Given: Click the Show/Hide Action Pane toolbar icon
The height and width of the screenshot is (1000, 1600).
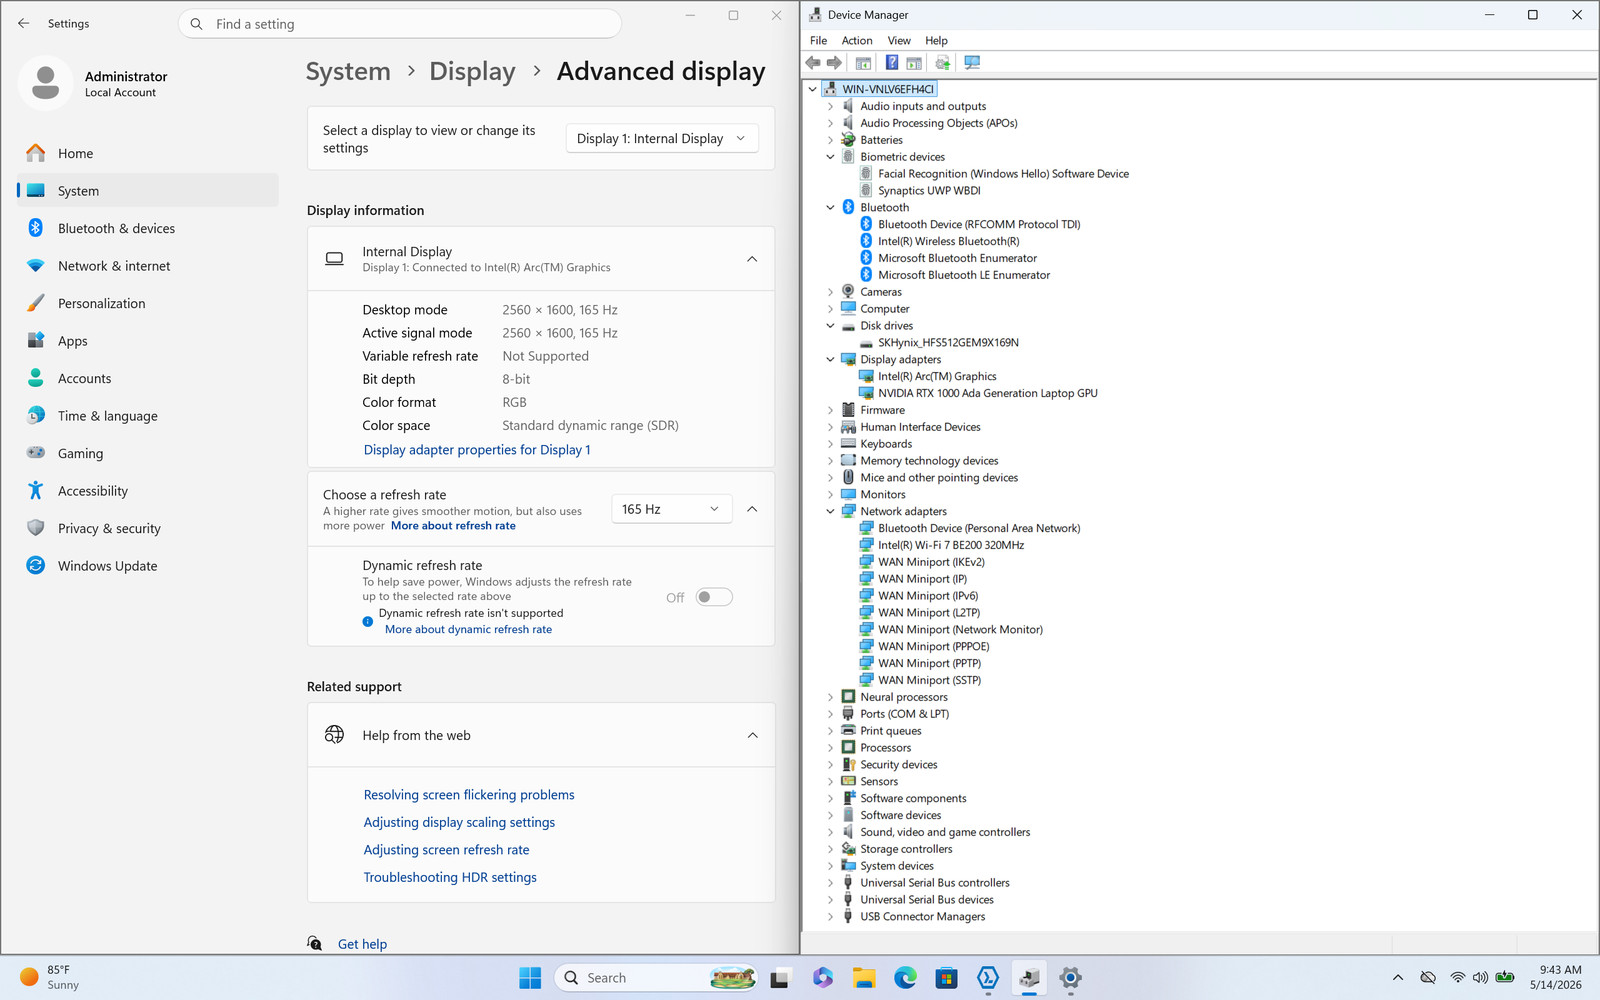Looking at the screenshot, I should [x=914, y=63].
